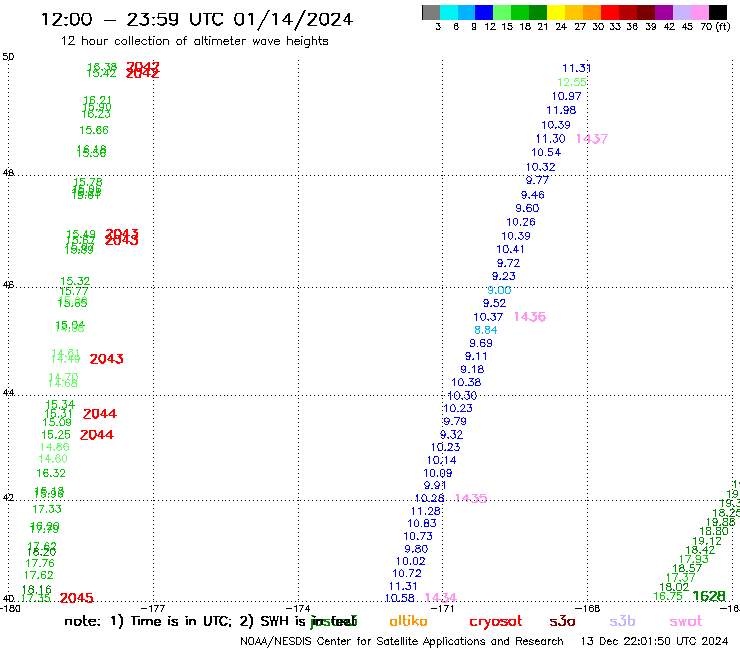Viewport: 740px width, 650px height.
Task: Click the blue 12 ft legend swatch
Action: (484, 12)
